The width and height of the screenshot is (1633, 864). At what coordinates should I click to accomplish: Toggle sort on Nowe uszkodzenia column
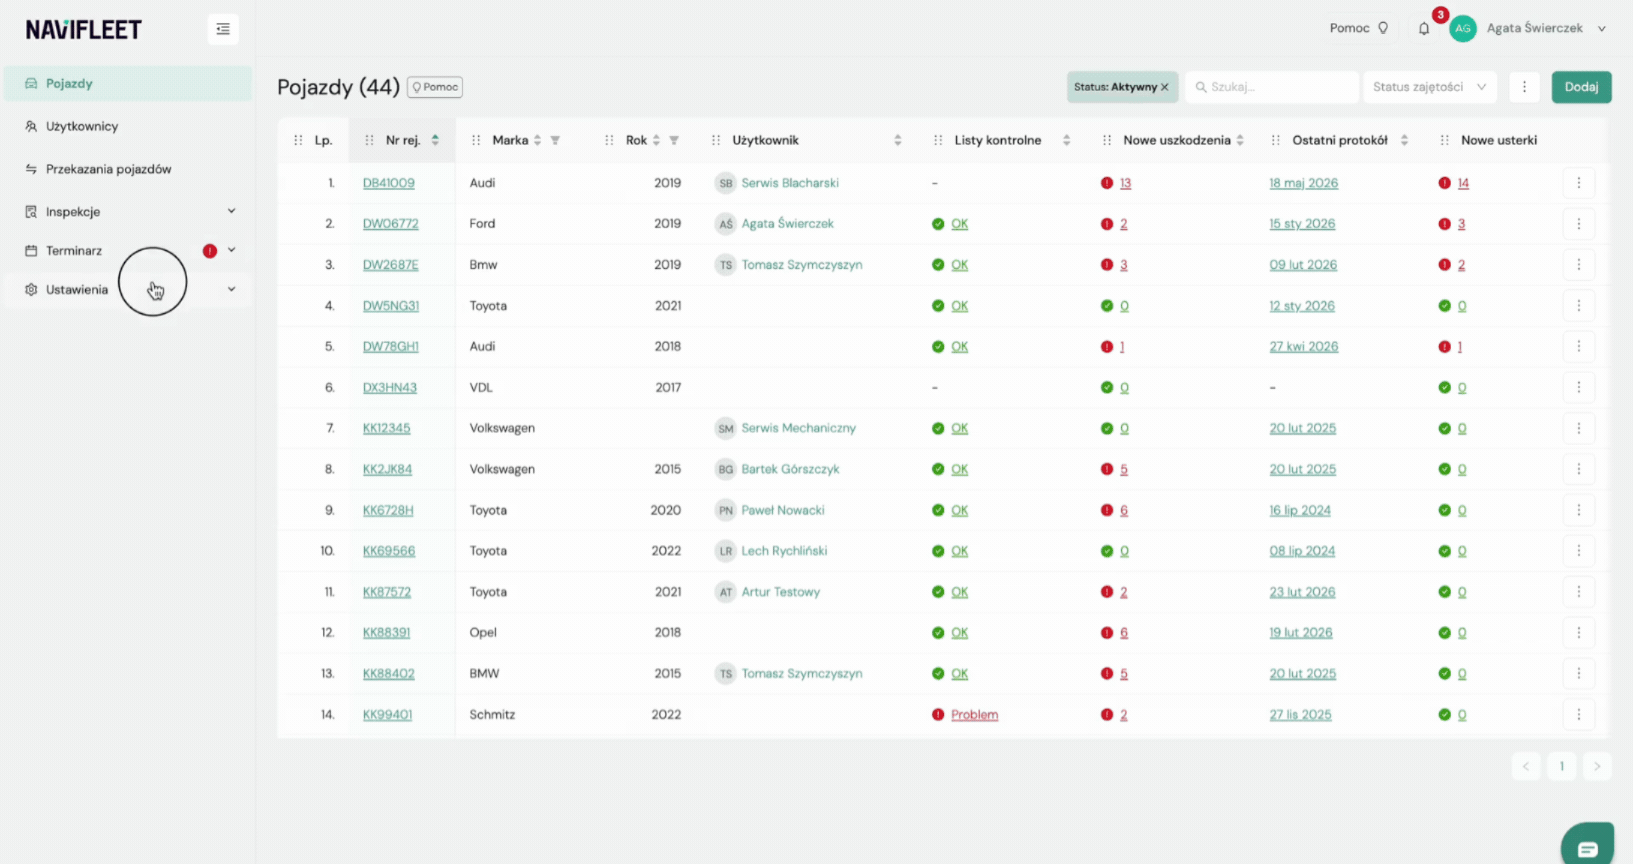(x=1240, y=140)
